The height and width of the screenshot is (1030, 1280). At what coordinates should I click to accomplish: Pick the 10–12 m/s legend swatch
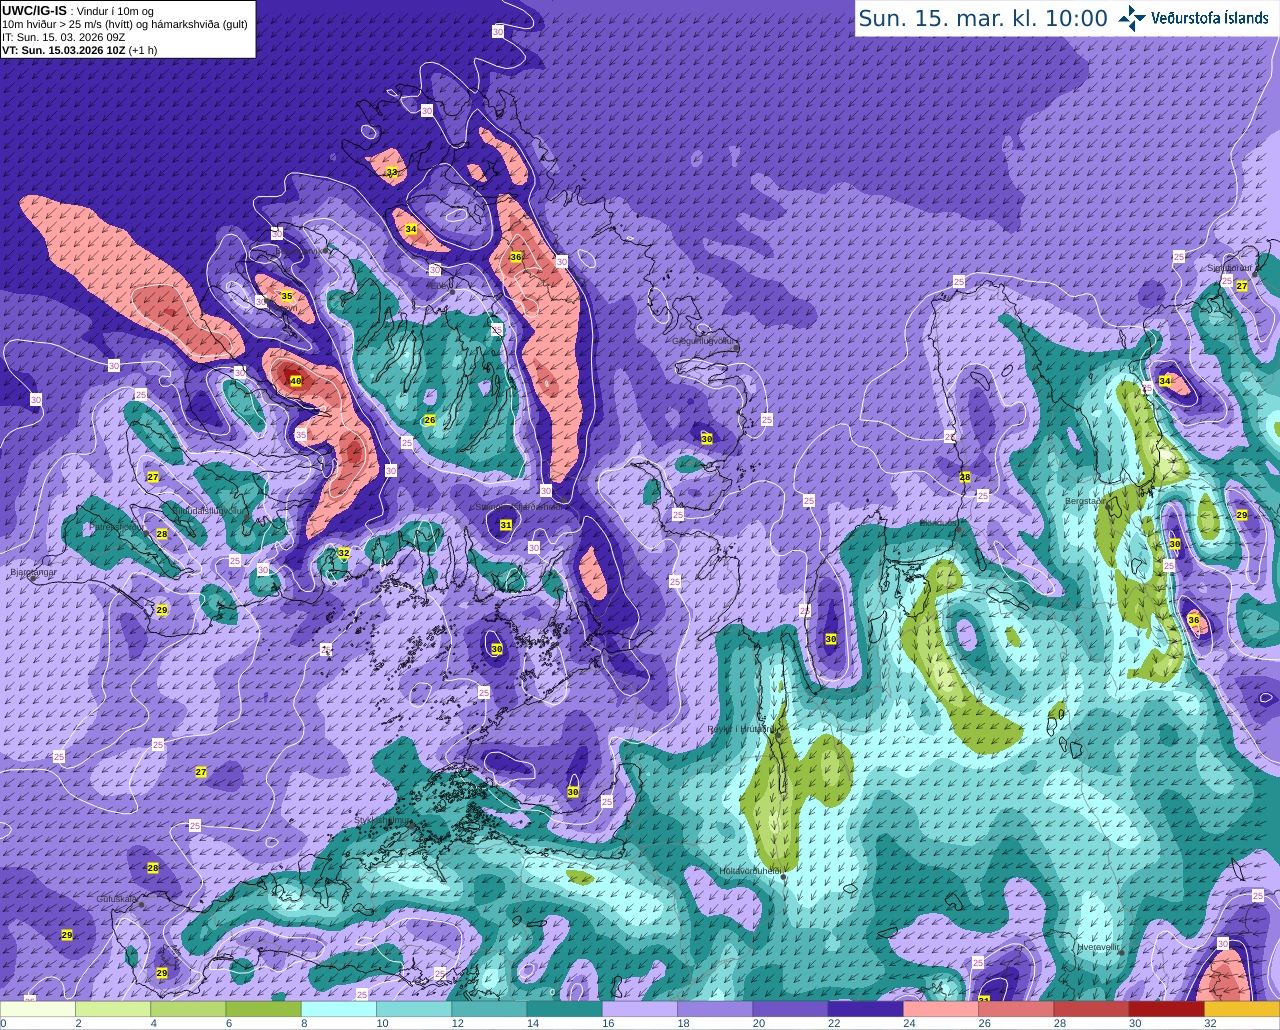click(414, 1008)
